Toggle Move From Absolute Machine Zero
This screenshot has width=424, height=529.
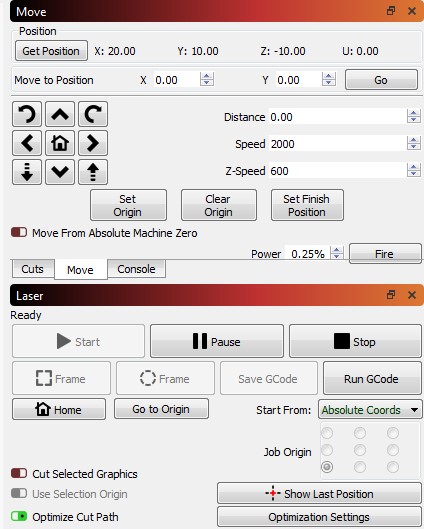[x=19, y=232]
